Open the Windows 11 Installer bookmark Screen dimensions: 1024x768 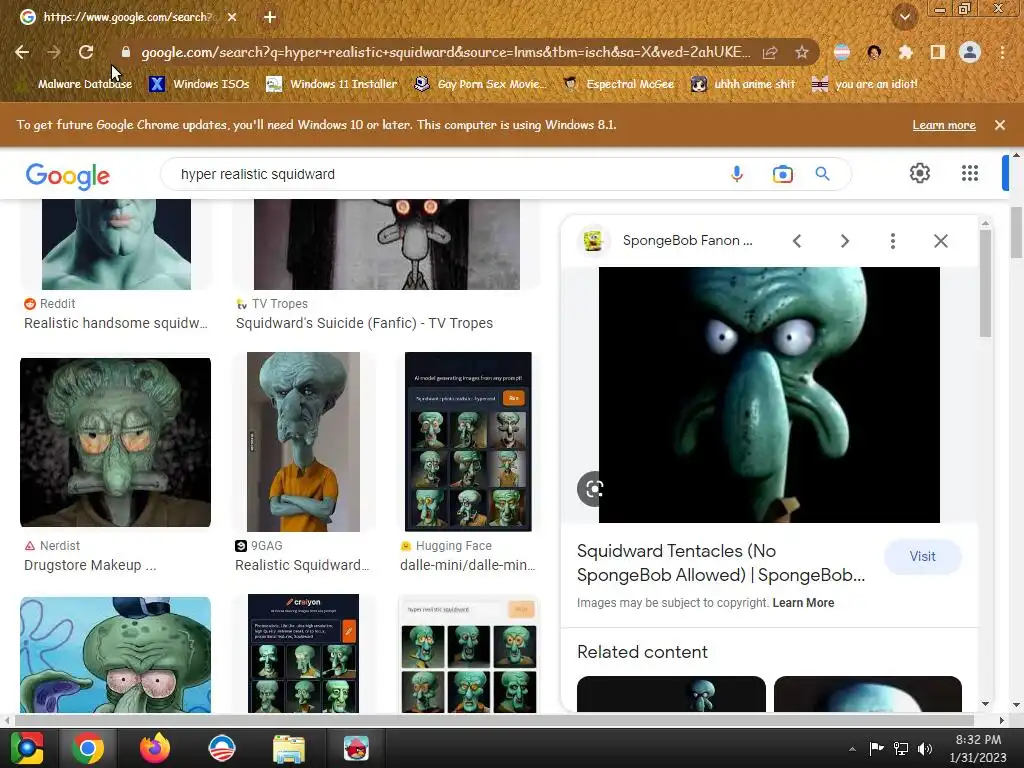[x=332, y=84]
